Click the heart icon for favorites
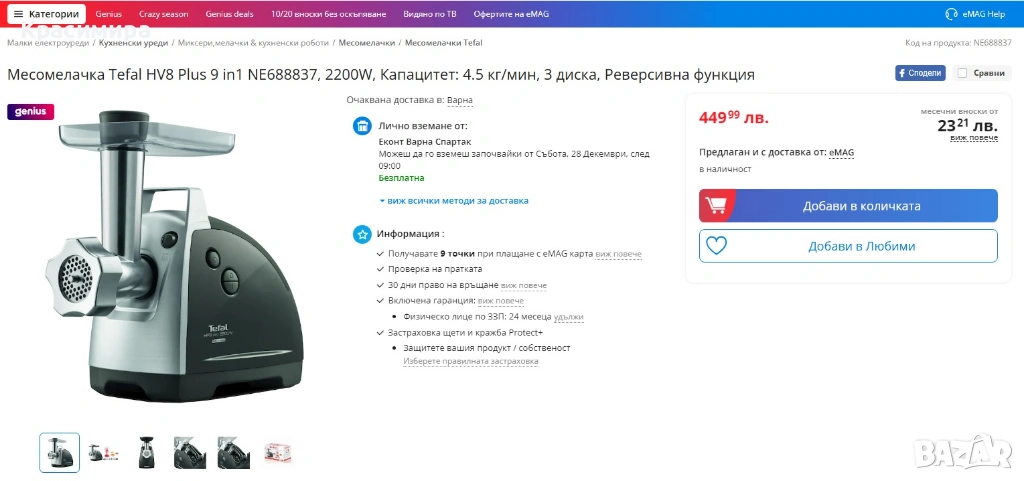The width and height of the screenshot is (1024, 481). [x=716, y=246]
